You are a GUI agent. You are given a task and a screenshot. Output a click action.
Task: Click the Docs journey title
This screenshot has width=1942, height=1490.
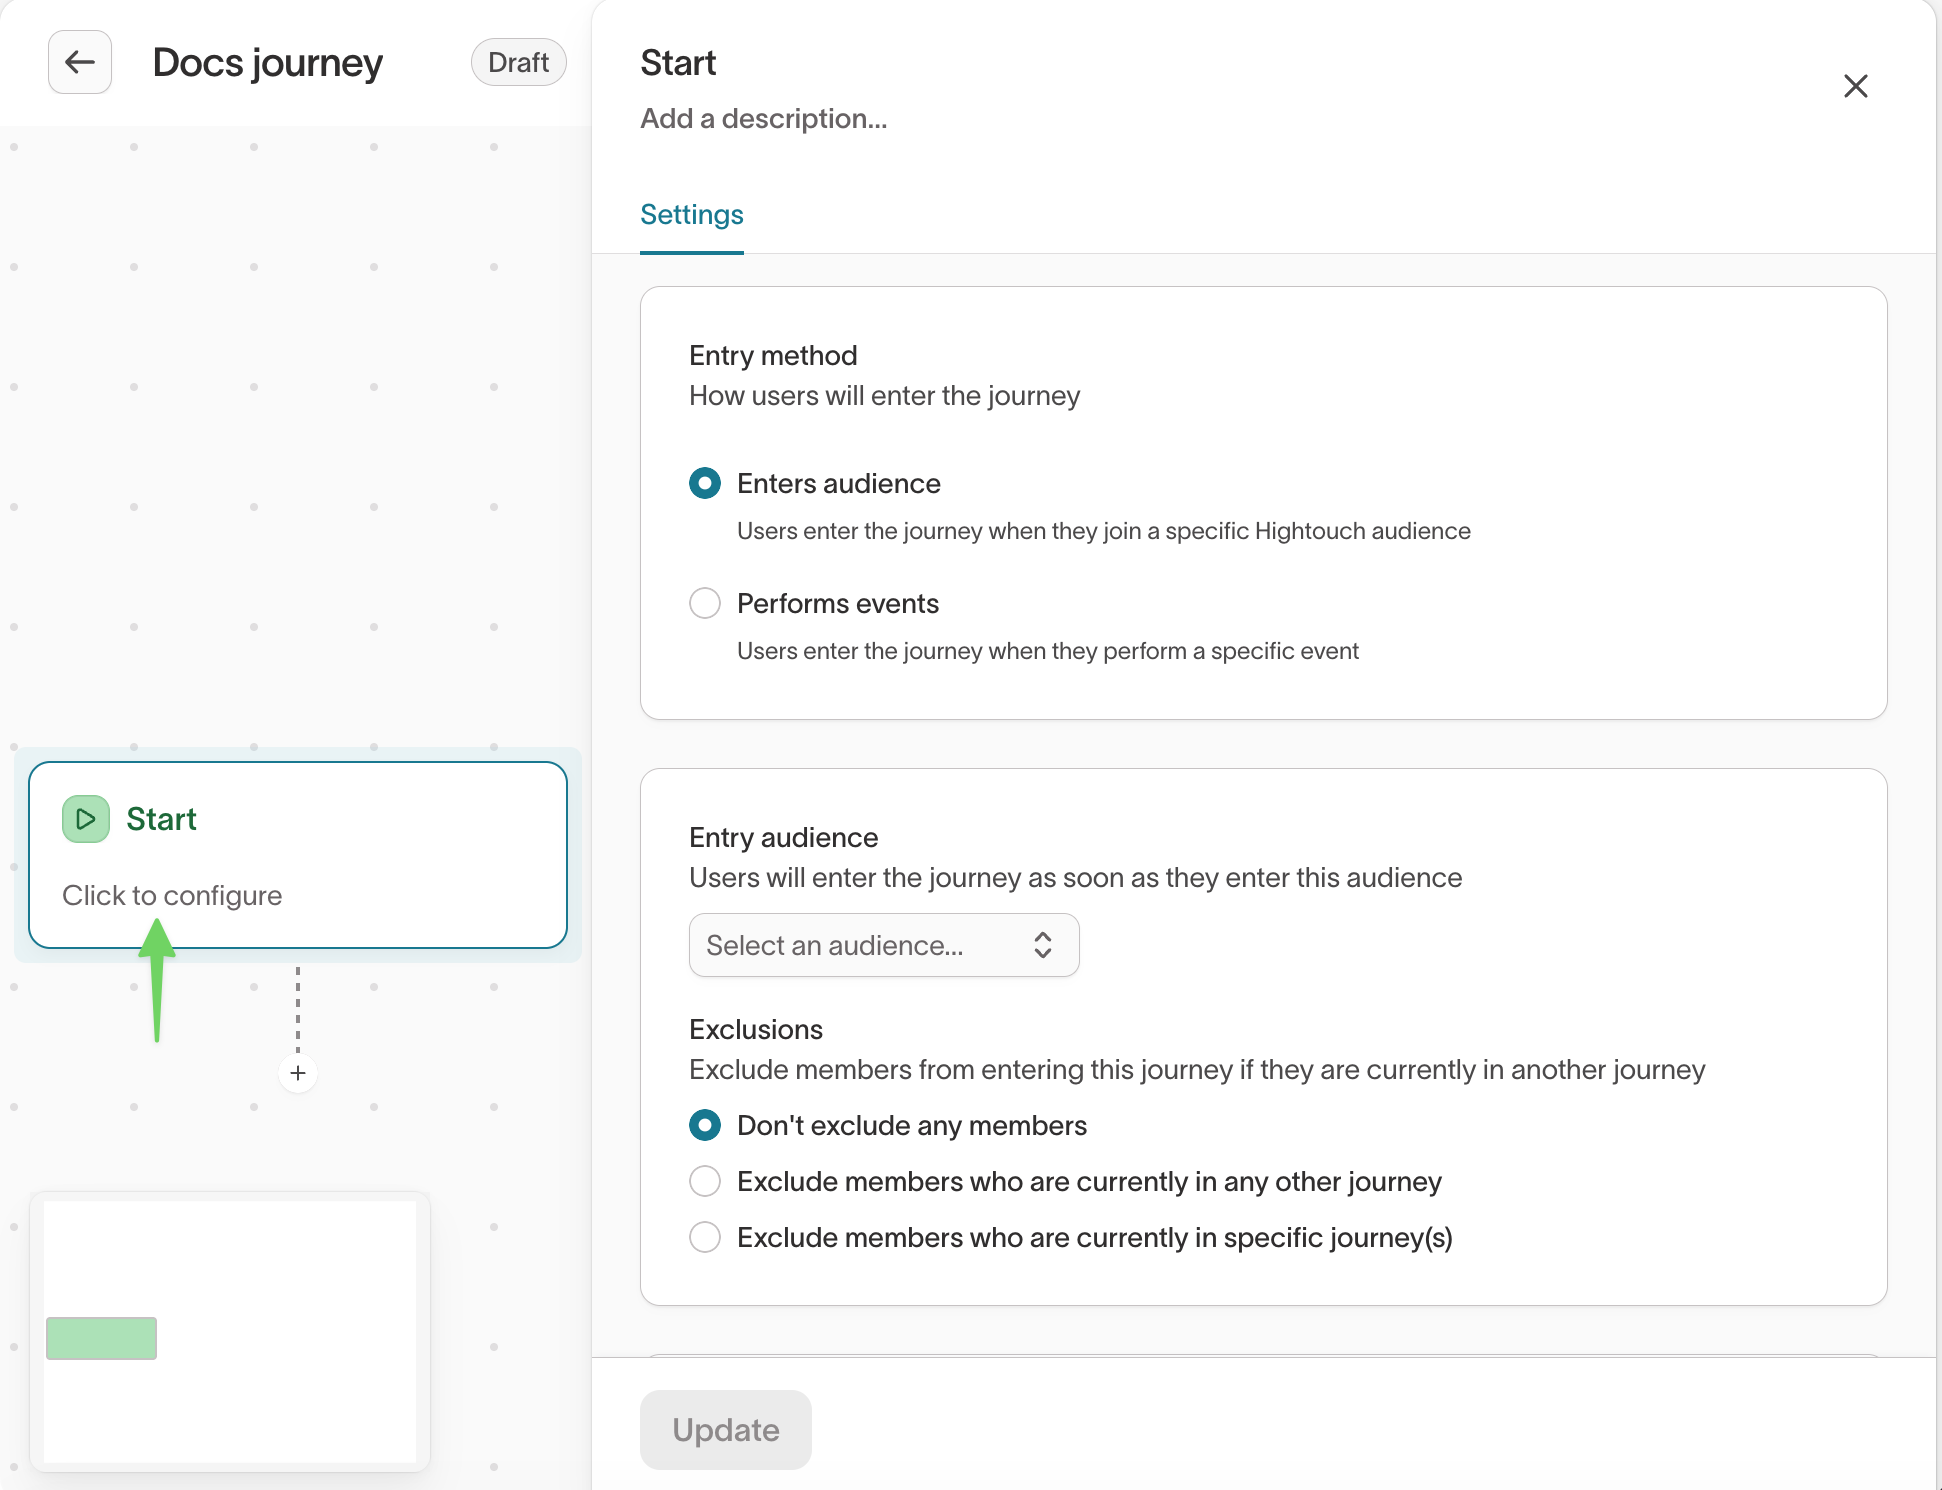[267, 63]
